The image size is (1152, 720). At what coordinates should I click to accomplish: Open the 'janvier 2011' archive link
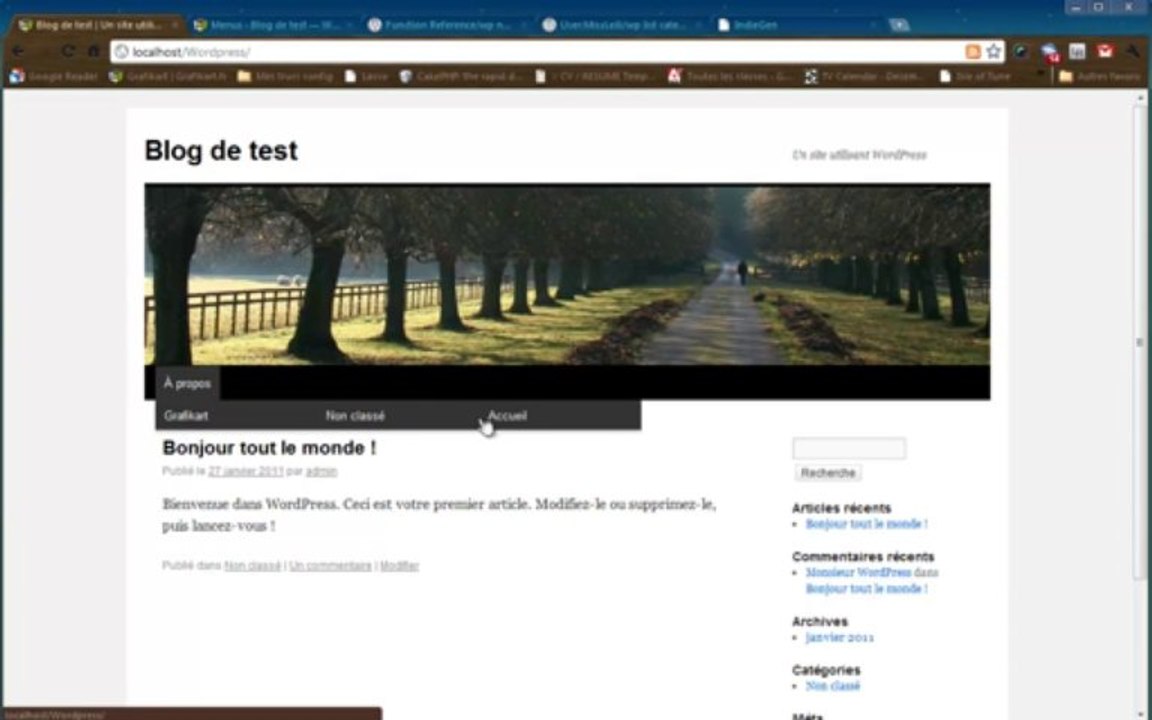840,638
